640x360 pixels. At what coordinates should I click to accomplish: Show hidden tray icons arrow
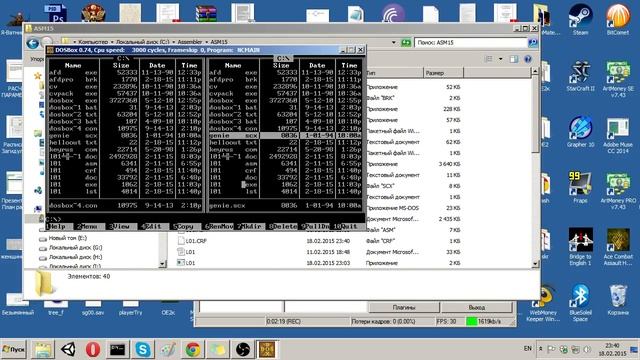[541, 349]
